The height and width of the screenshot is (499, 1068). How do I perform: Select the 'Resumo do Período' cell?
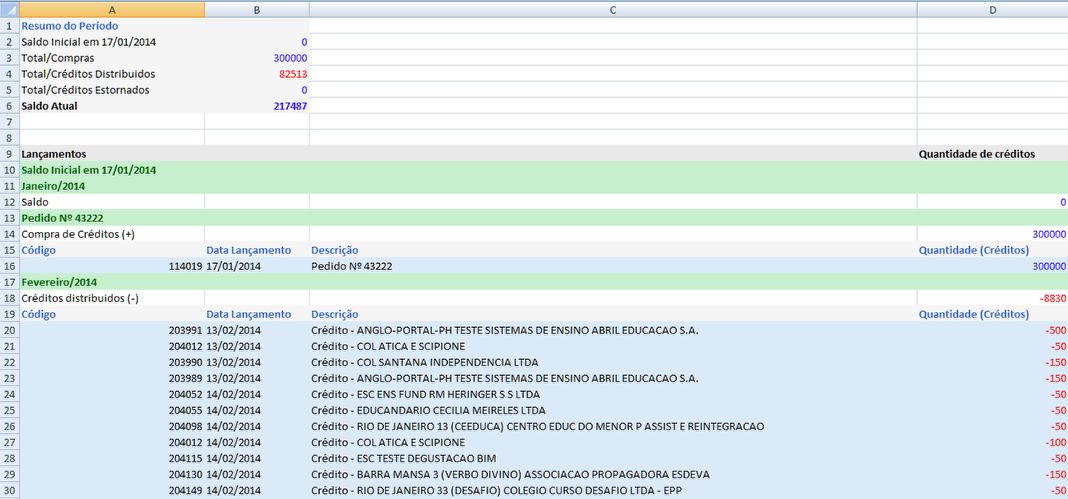pos(70,26)
